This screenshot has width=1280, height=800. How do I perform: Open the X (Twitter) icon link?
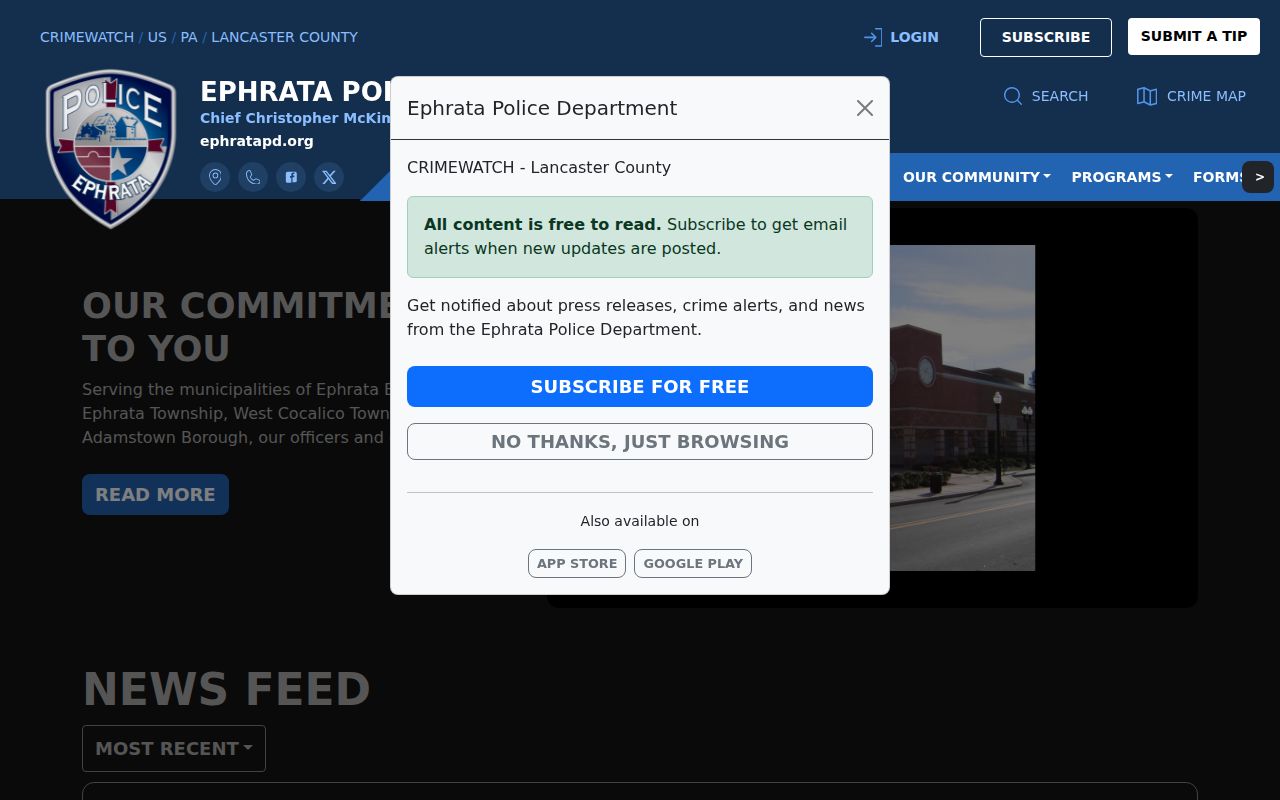coord(329,177)
